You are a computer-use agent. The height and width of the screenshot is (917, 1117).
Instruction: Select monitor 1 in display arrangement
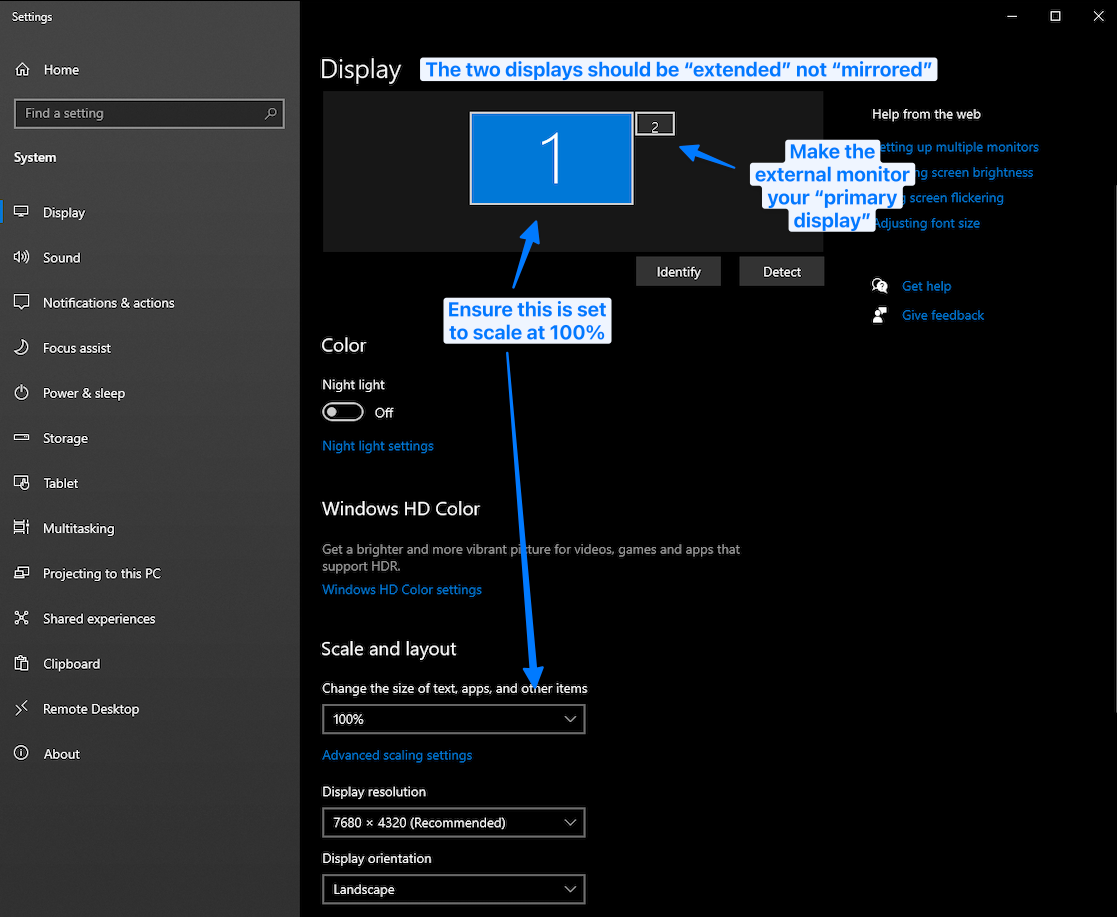[x=551, y=158]
